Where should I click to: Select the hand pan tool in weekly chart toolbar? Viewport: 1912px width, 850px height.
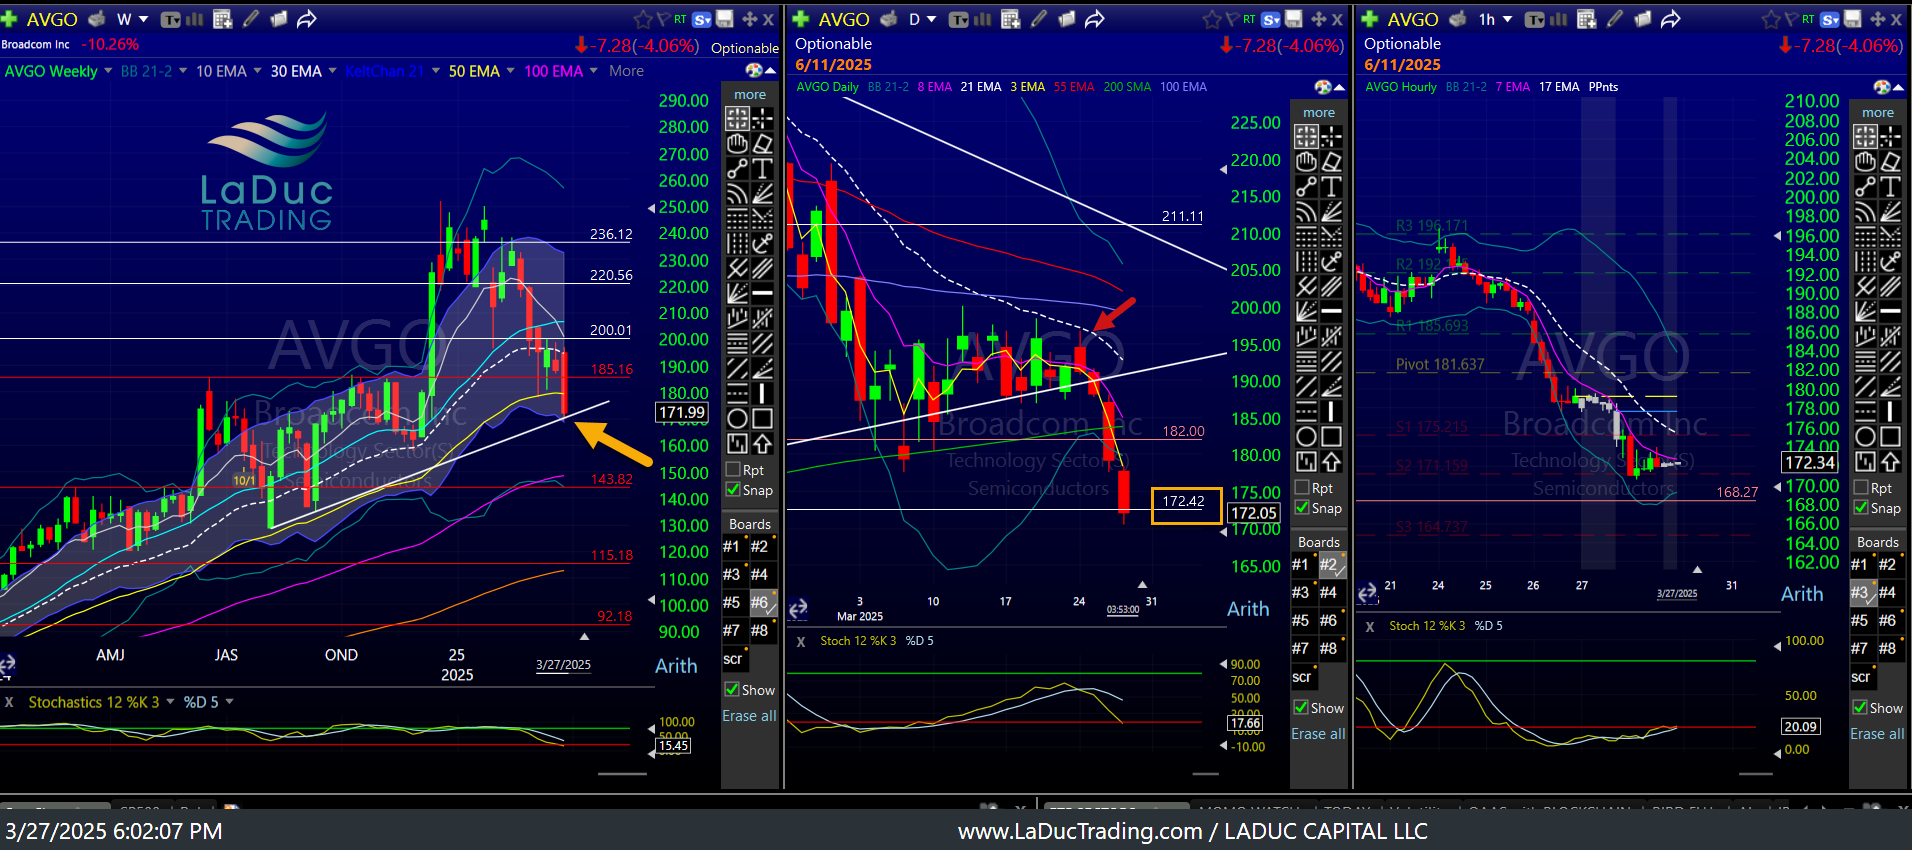(x=737, y=143)
